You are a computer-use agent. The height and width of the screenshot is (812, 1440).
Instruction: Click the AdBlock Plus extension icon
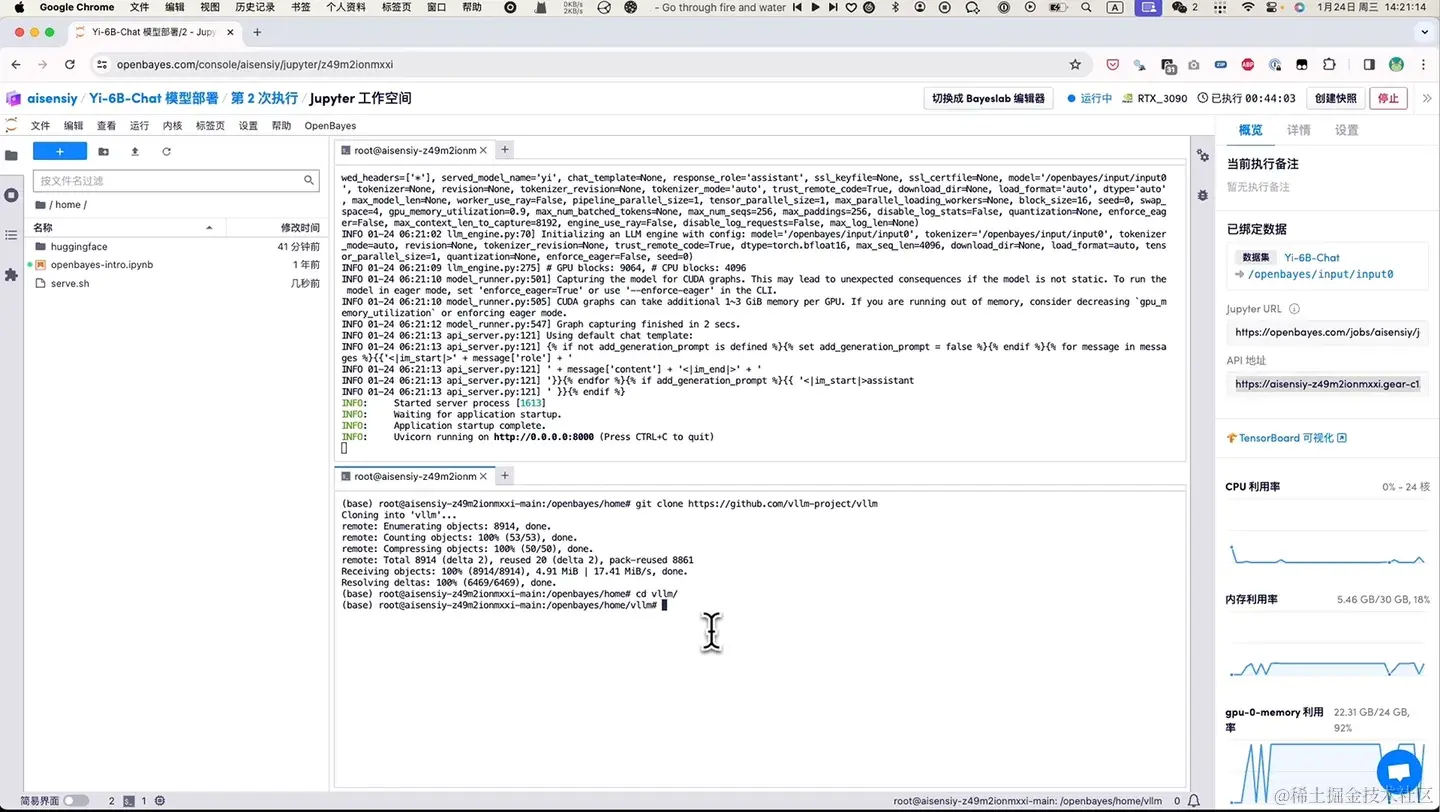(1248, 64)
